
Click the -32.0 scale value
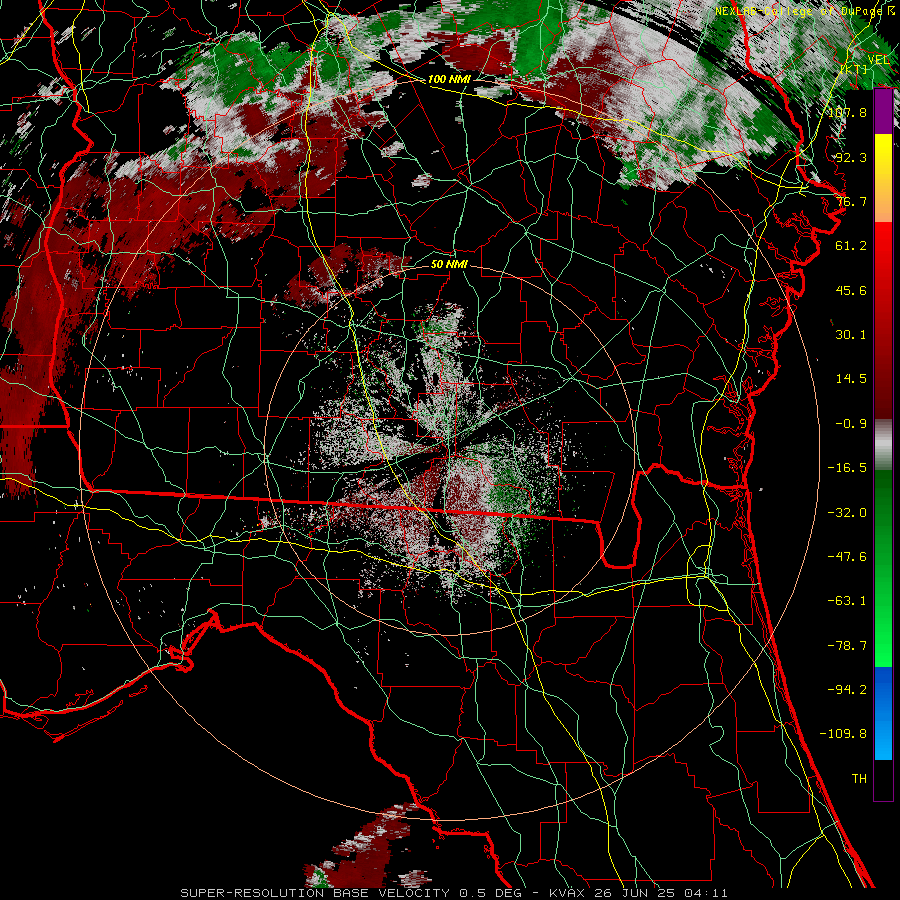point(847,513)
